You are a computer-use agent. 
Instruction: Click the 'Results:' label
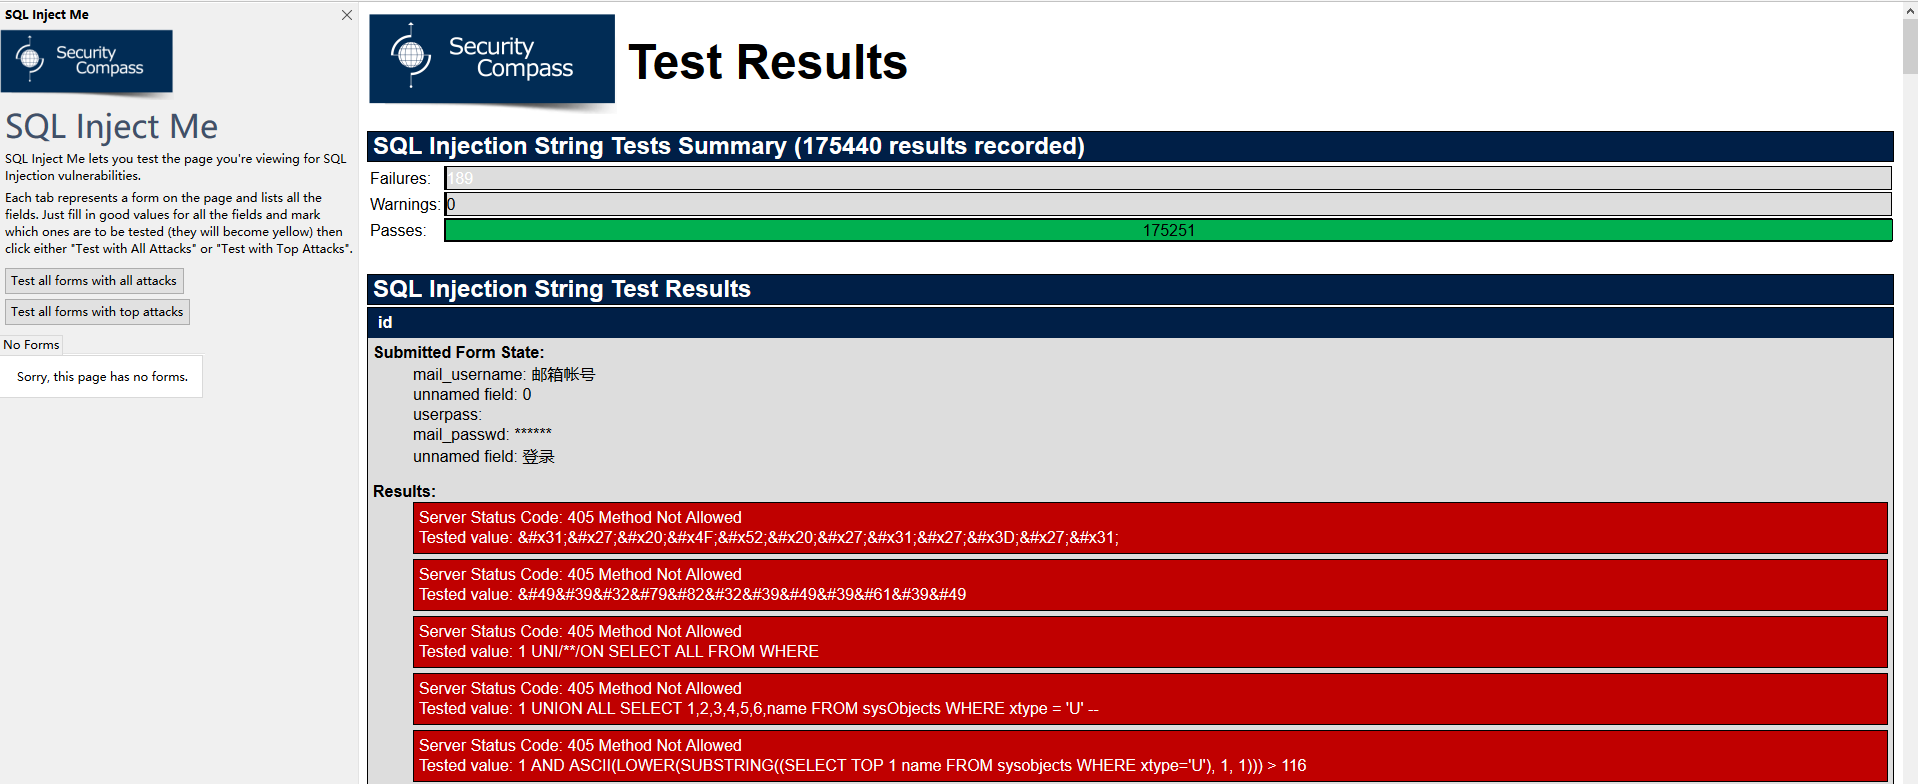404,491
